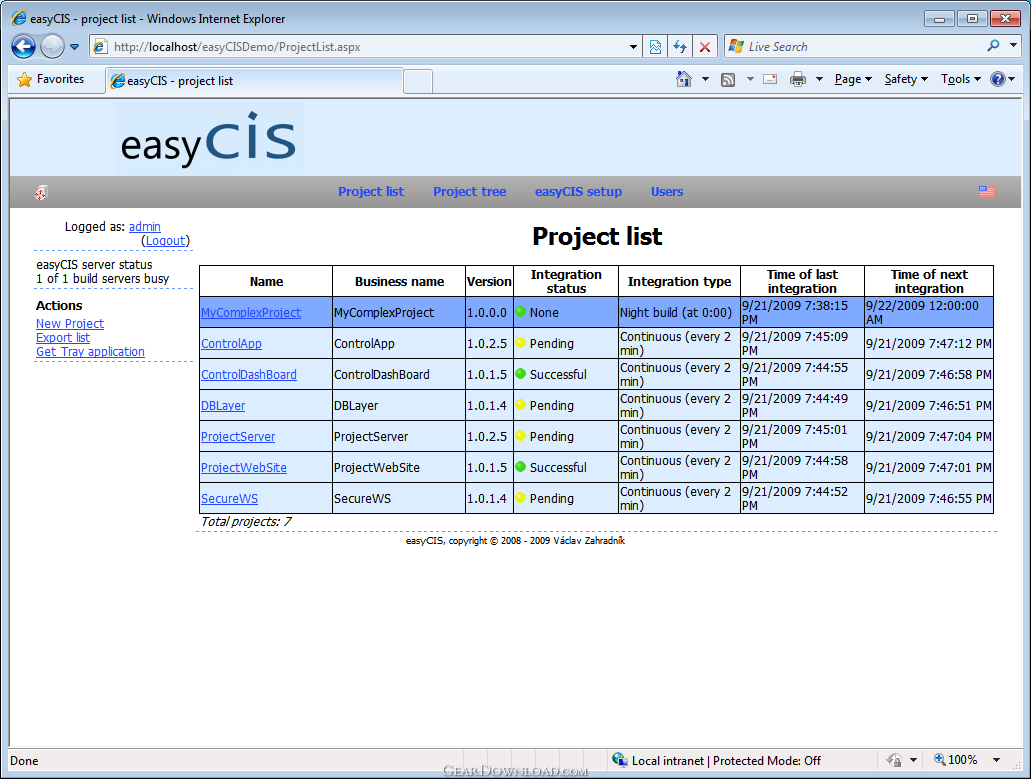Click the Local intranet zone globe icon

click(619, 760)
